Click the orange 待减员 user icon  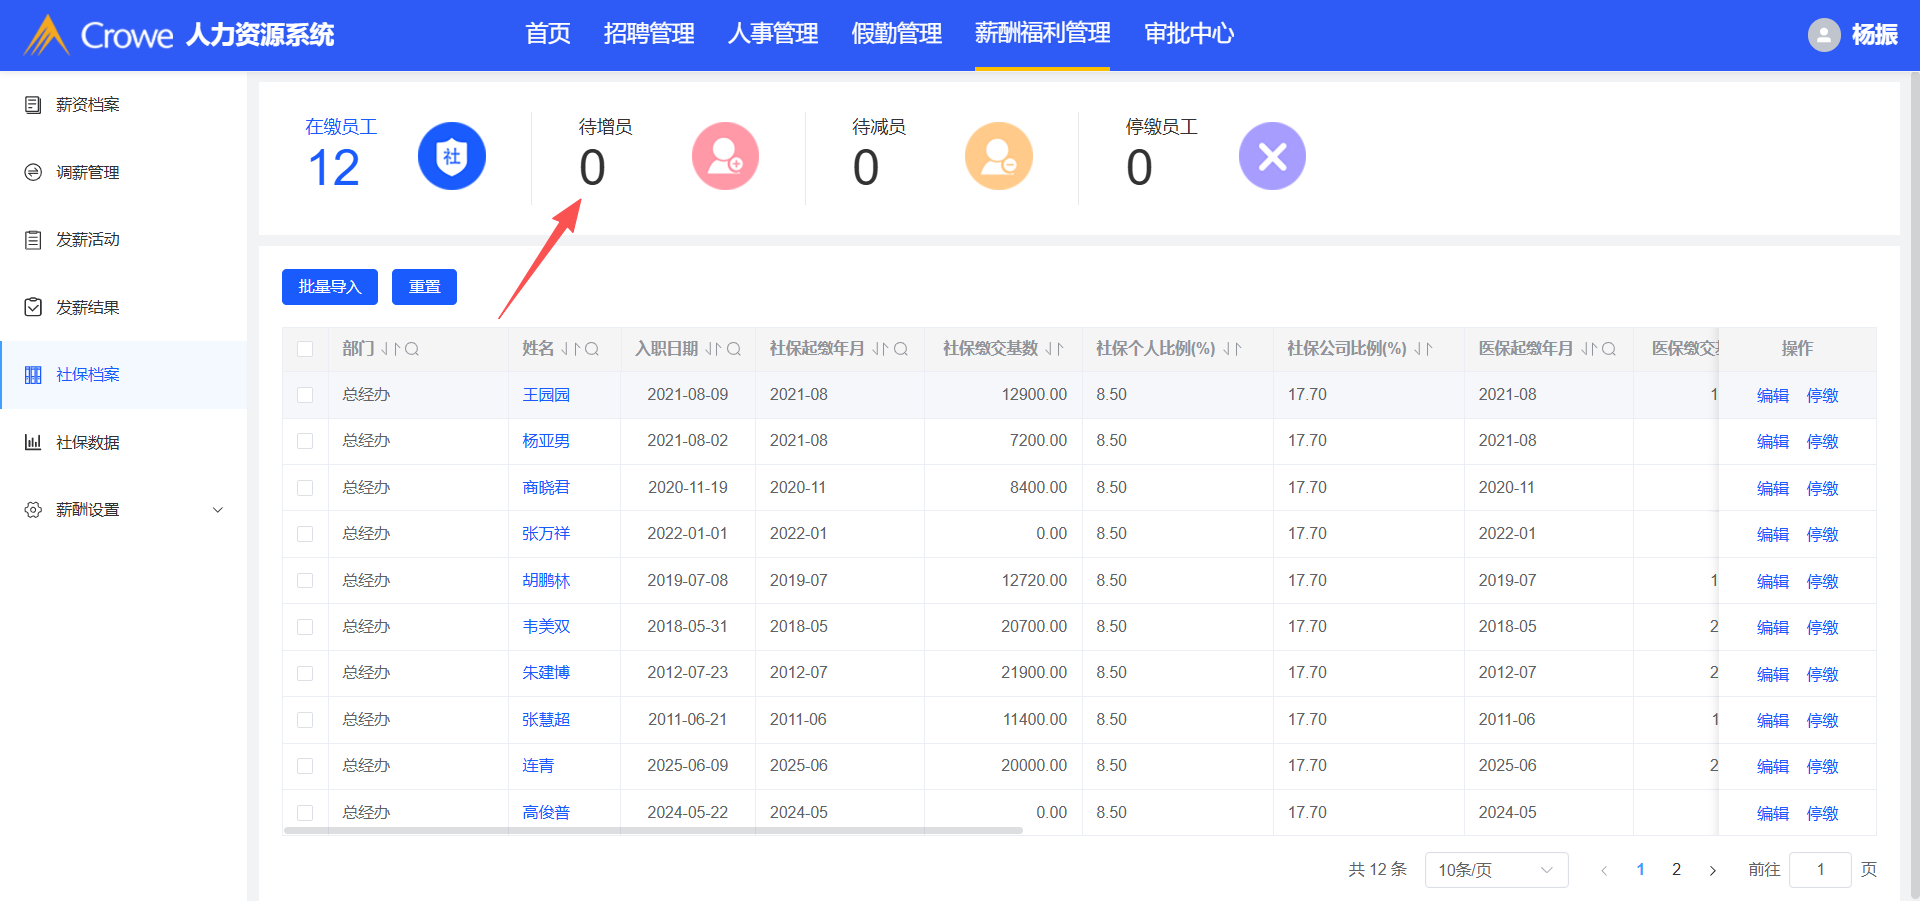tap(998, 156)
